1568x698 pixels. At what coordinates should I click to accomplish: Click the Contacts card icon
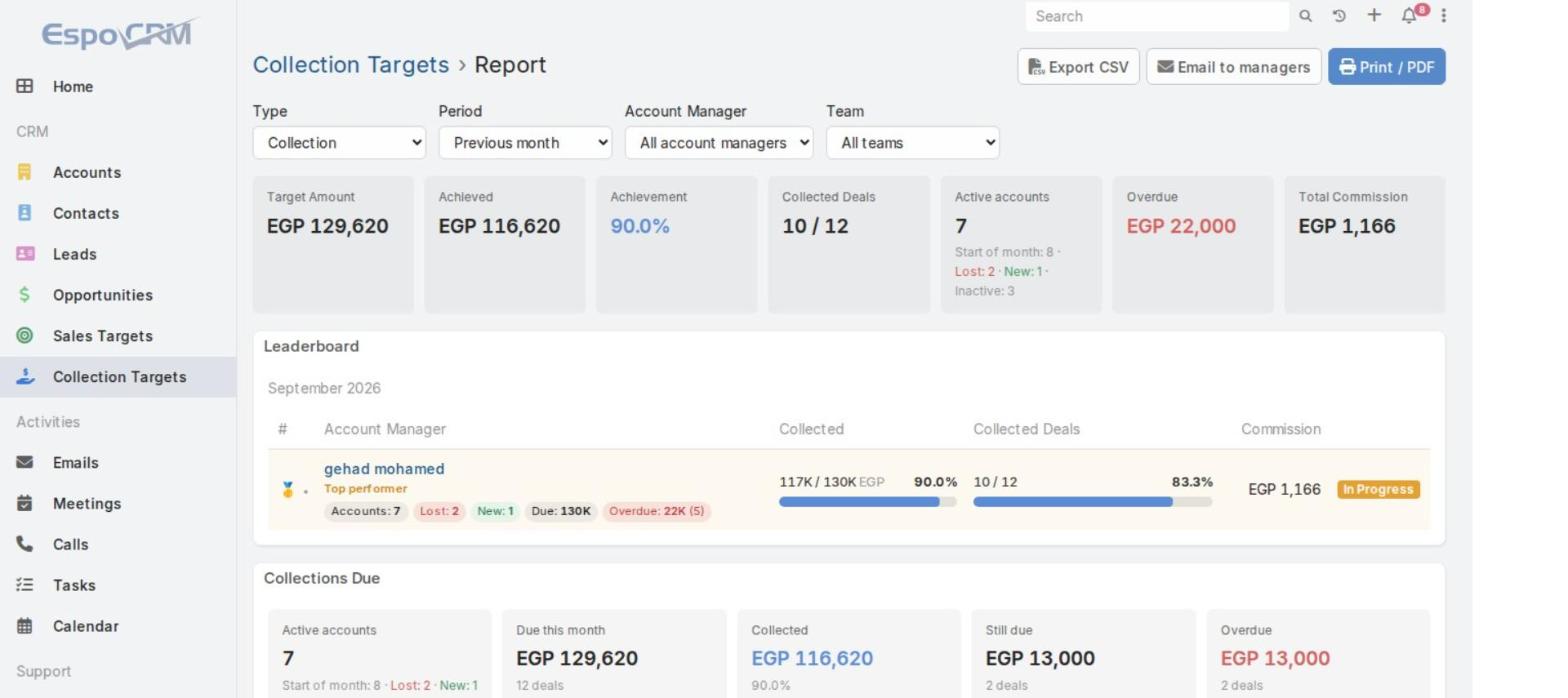[x=25, y=213]
